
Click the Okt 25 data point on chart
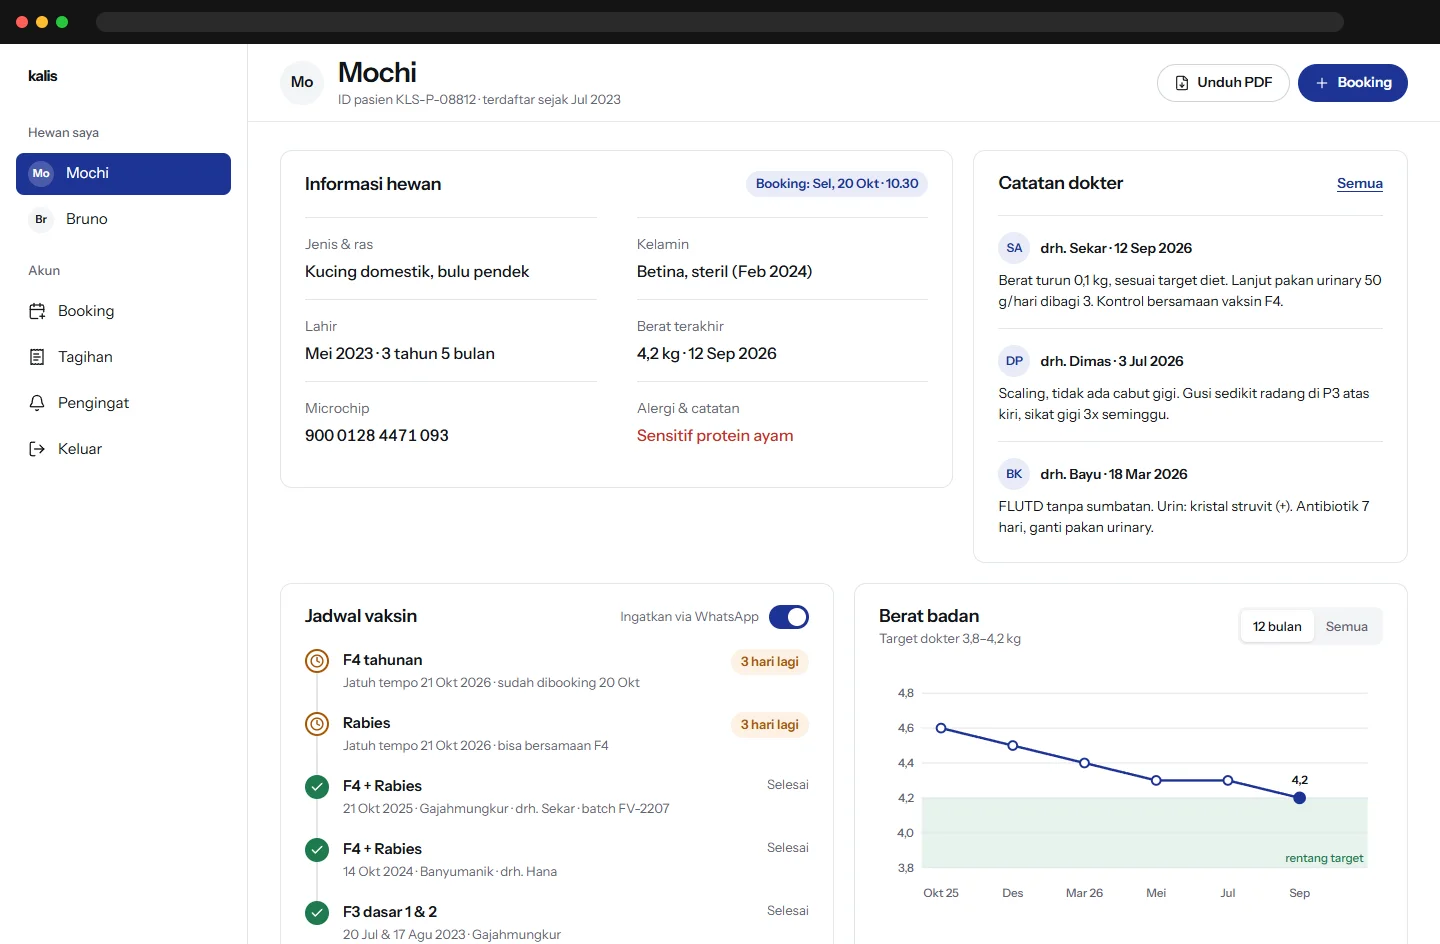[941, 728]
